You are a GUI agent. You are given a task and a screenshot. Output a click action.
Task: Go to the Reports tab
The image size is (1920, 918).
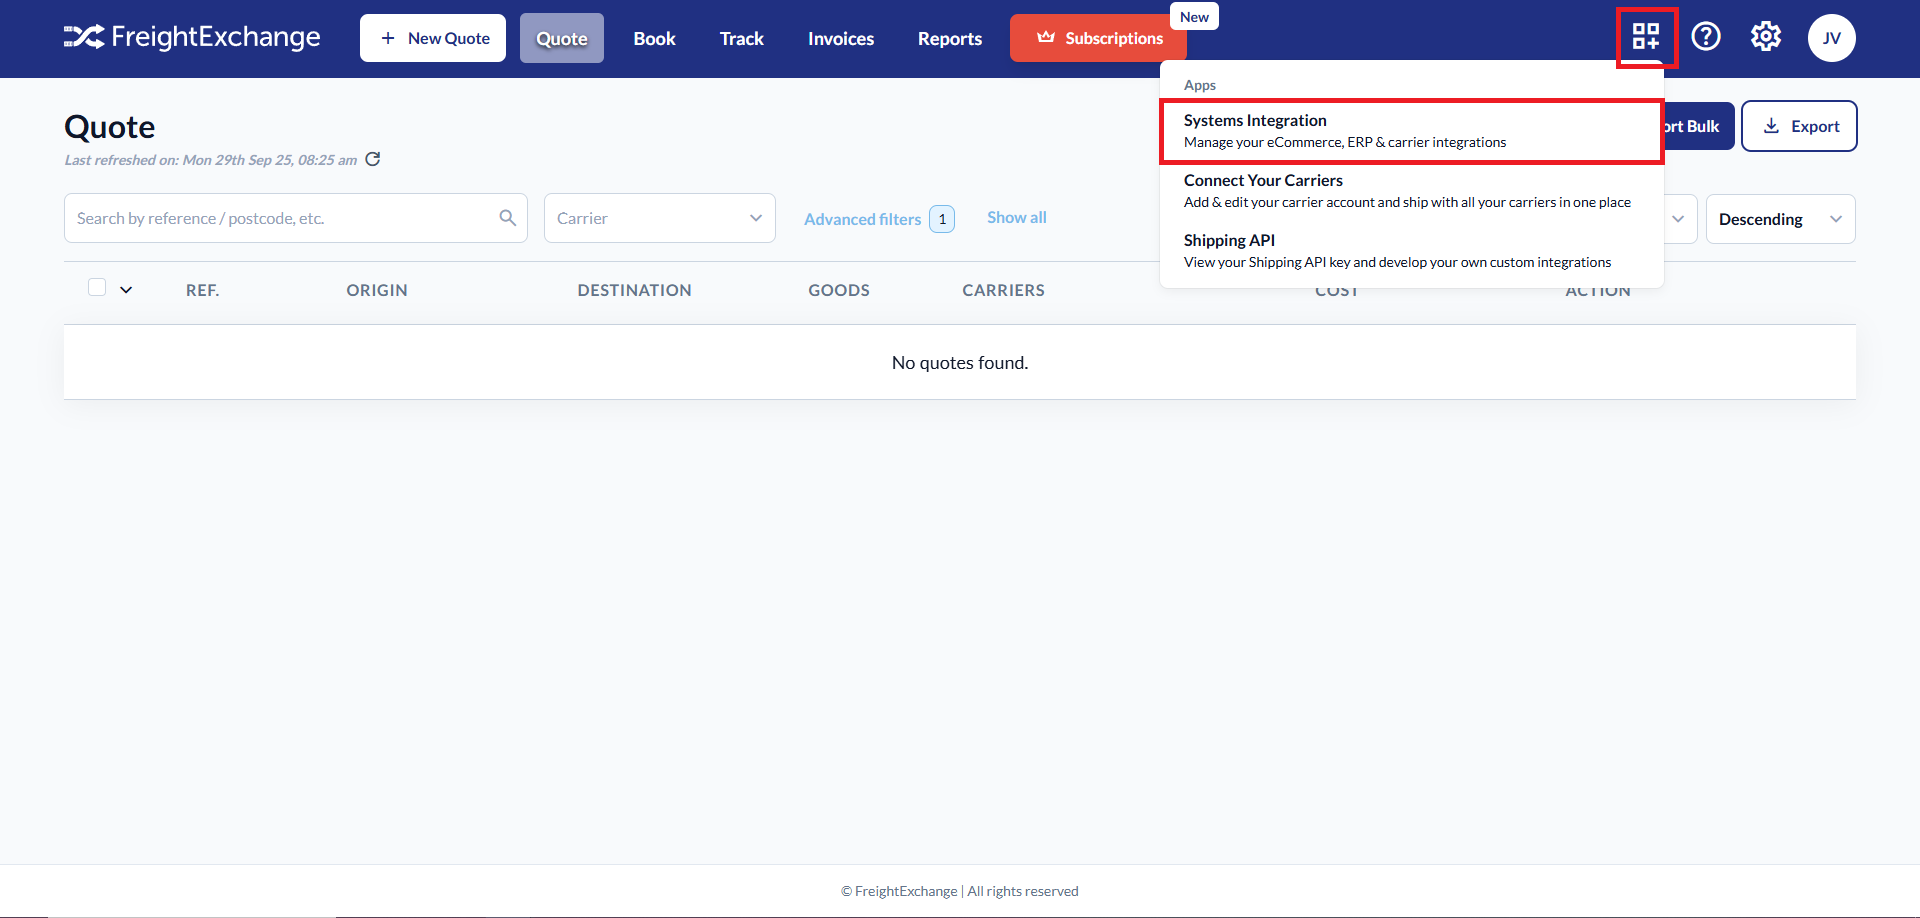(x=950, y=38)
